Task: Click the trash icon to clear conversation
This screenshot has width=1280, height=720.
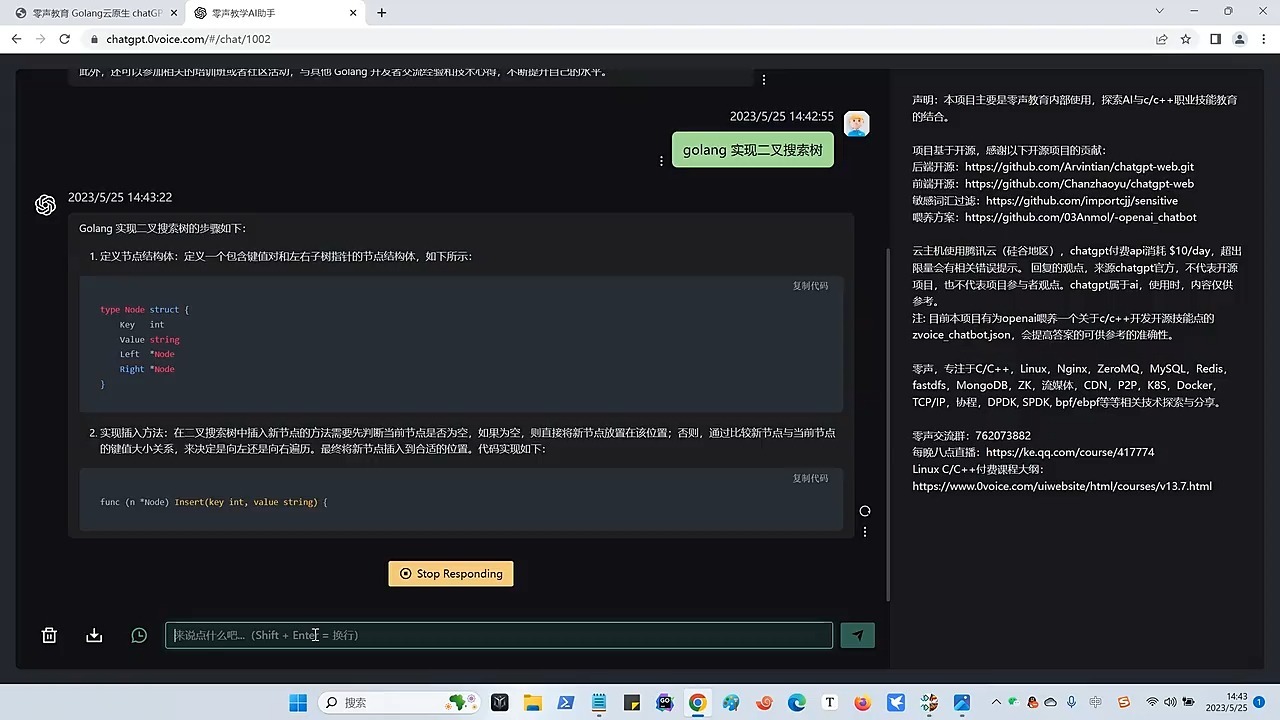Action: click(48, 635)
